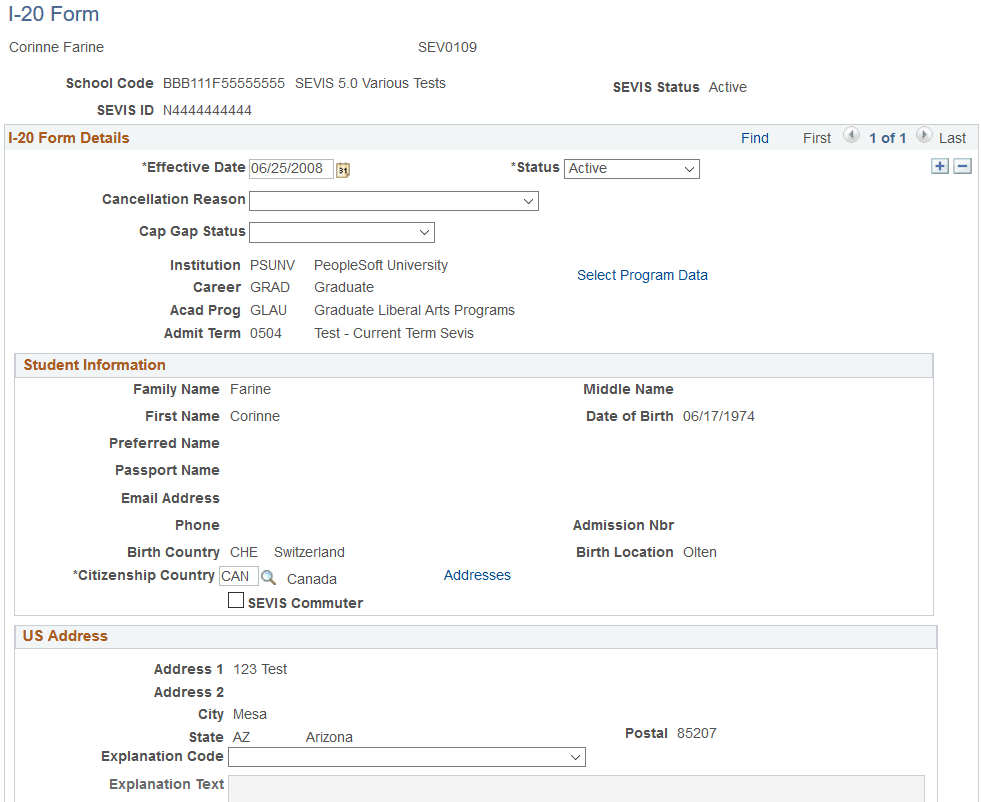Image resolution: width=981 pixels, height=802 pixels.
Task: Click Address 1 value 123 Test
Action: [x=260, y=669]
